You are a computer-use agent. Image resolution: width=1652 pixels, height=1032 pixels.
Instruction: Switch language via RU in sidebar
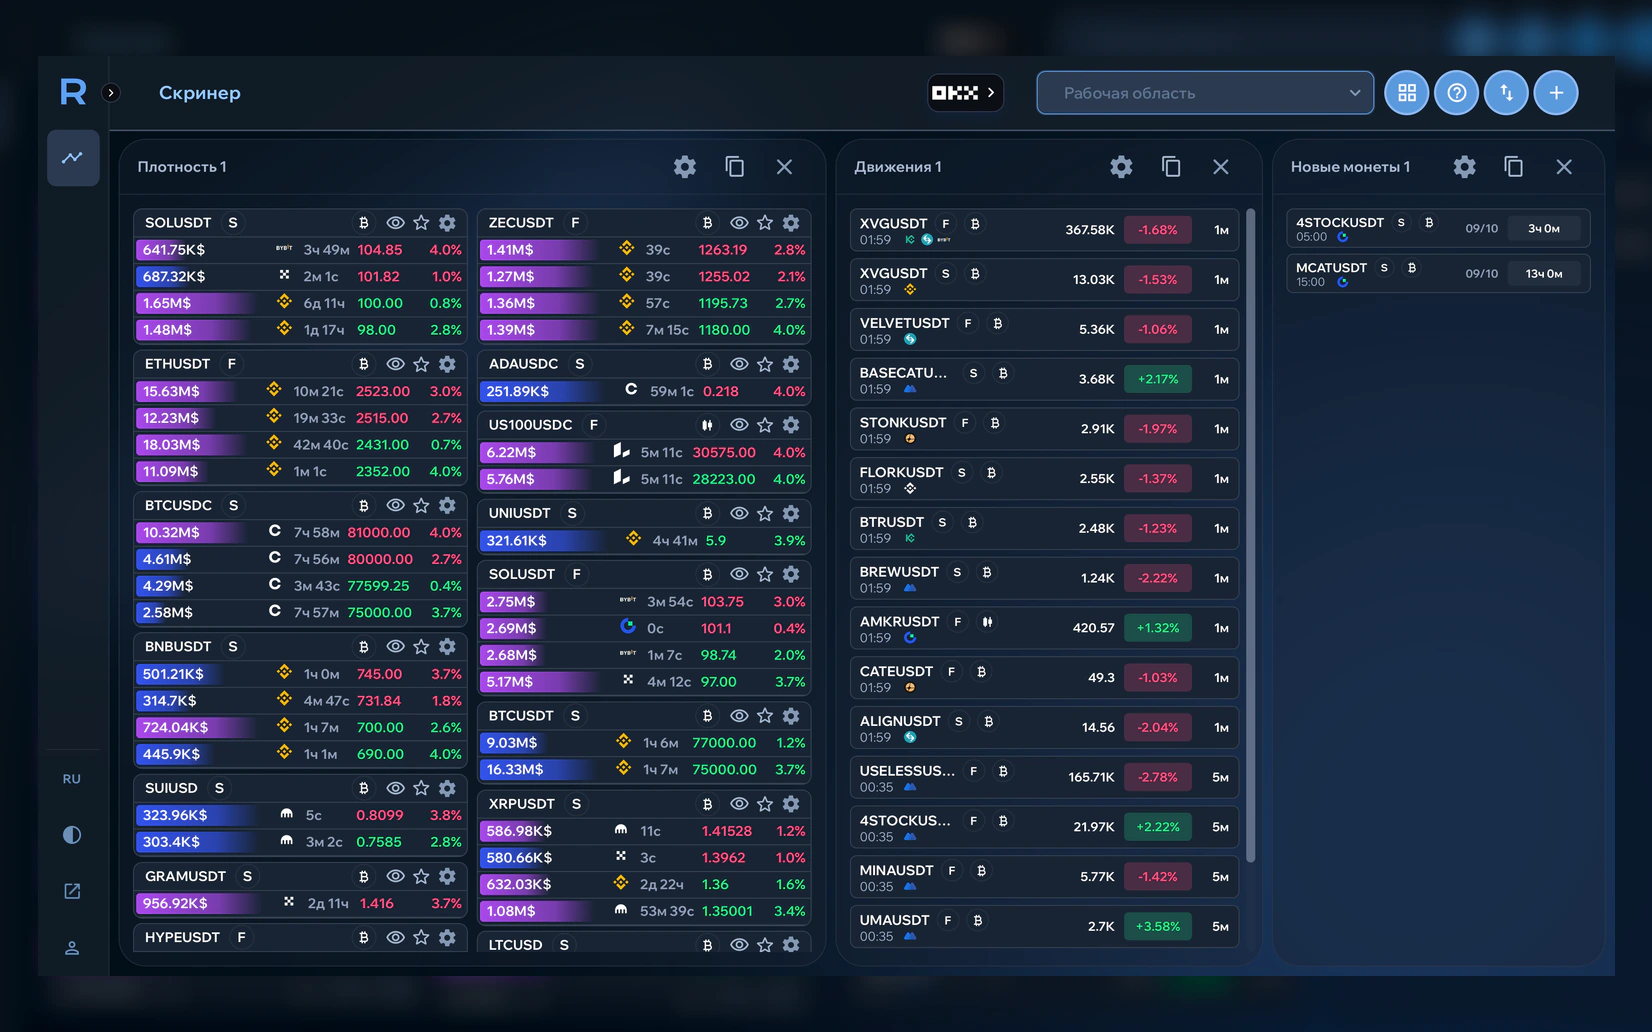click(x=72, y=779)
